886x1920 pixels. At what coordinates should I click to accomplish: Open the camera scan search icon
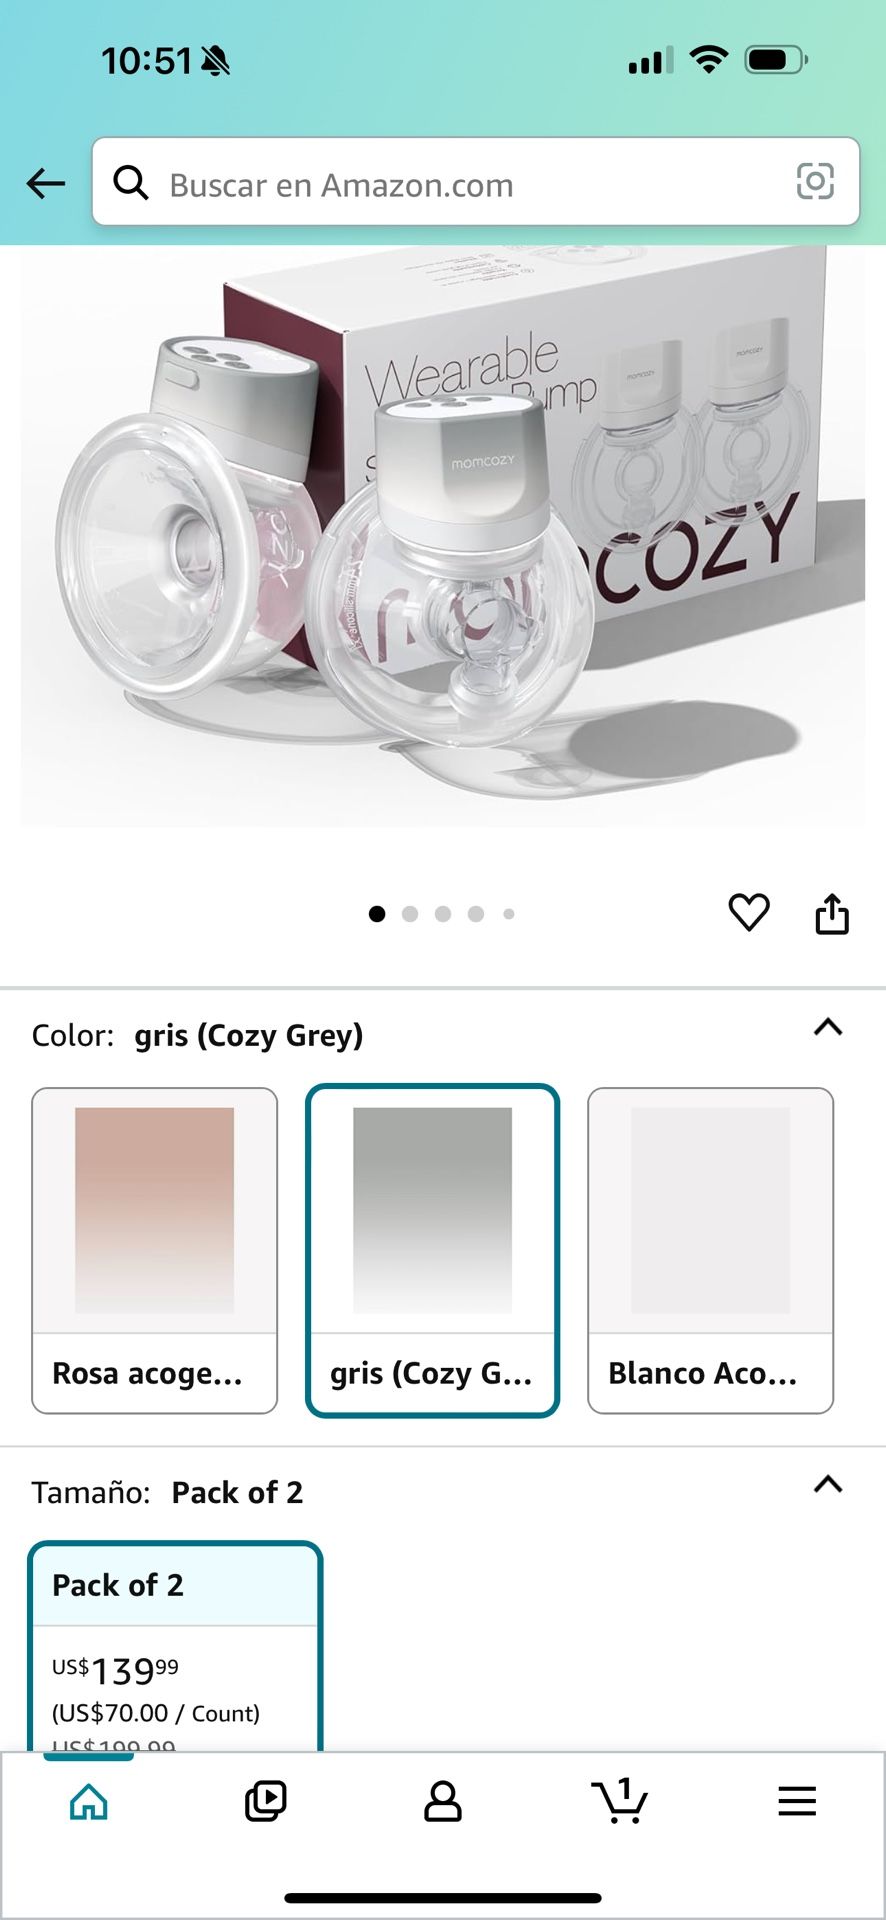(815, 182)
